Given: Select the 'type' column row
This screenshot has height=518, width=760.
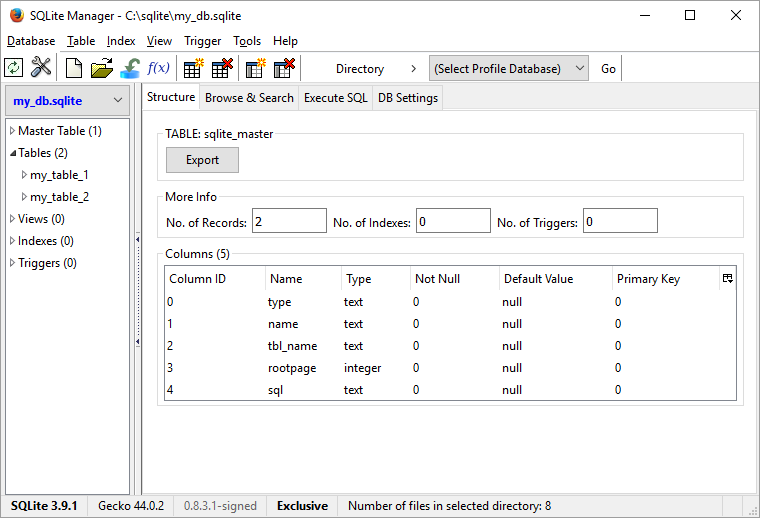Looking at the screenshot, I should 450,302.
